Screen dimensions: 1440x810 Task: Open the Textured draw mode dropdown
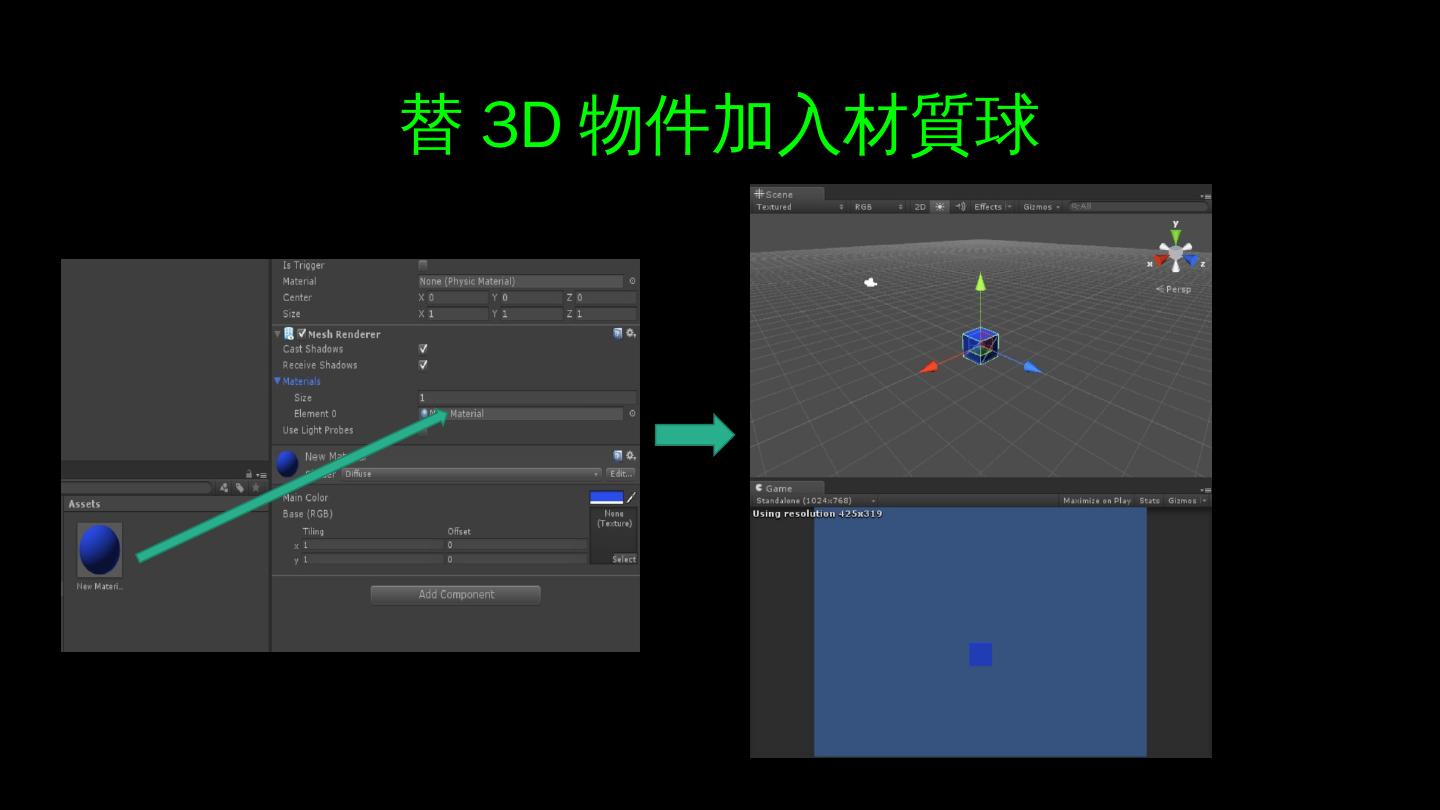point(800,207)
